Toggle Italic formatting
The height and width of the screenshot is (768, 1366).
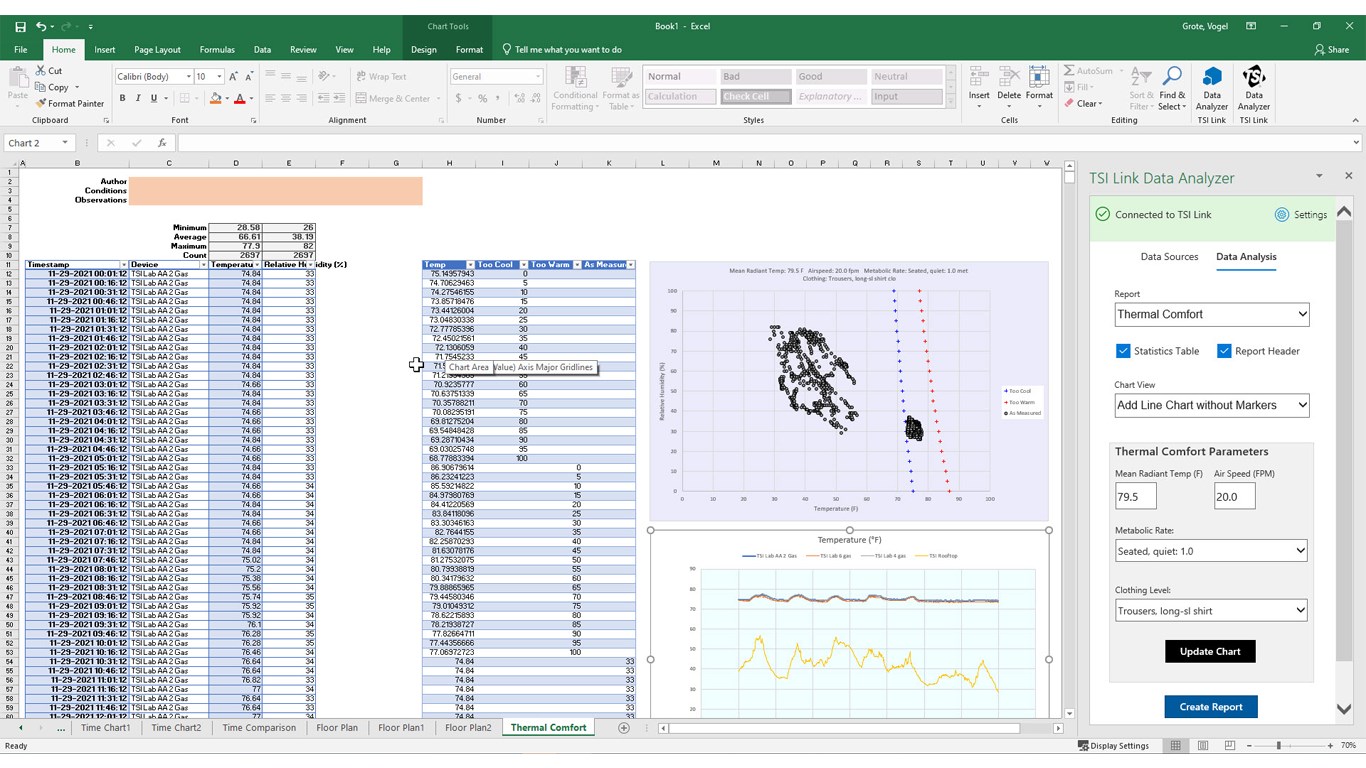click(138, 98)
